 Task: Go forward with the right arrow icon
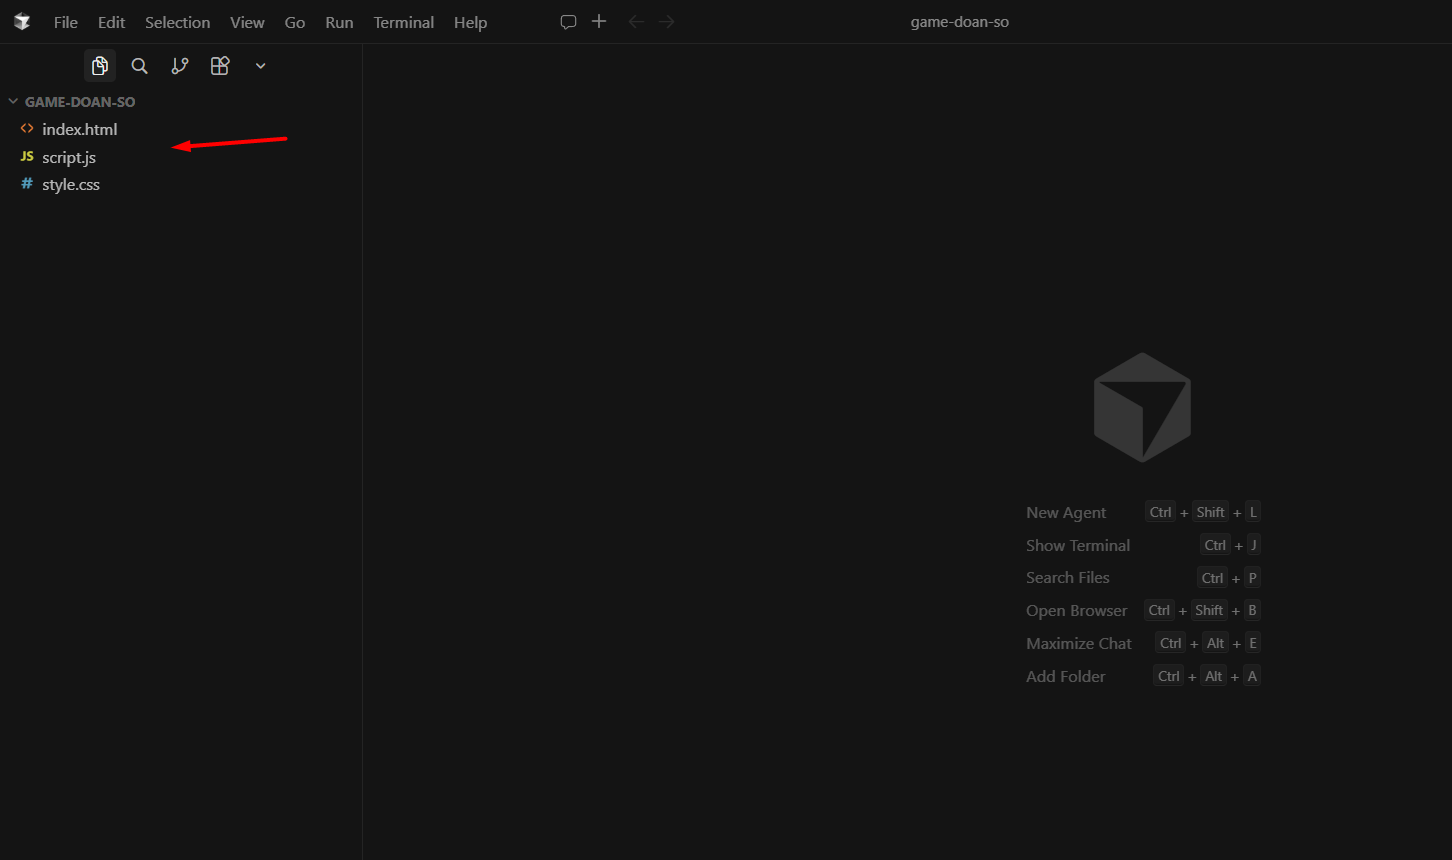tap(667, 22)
